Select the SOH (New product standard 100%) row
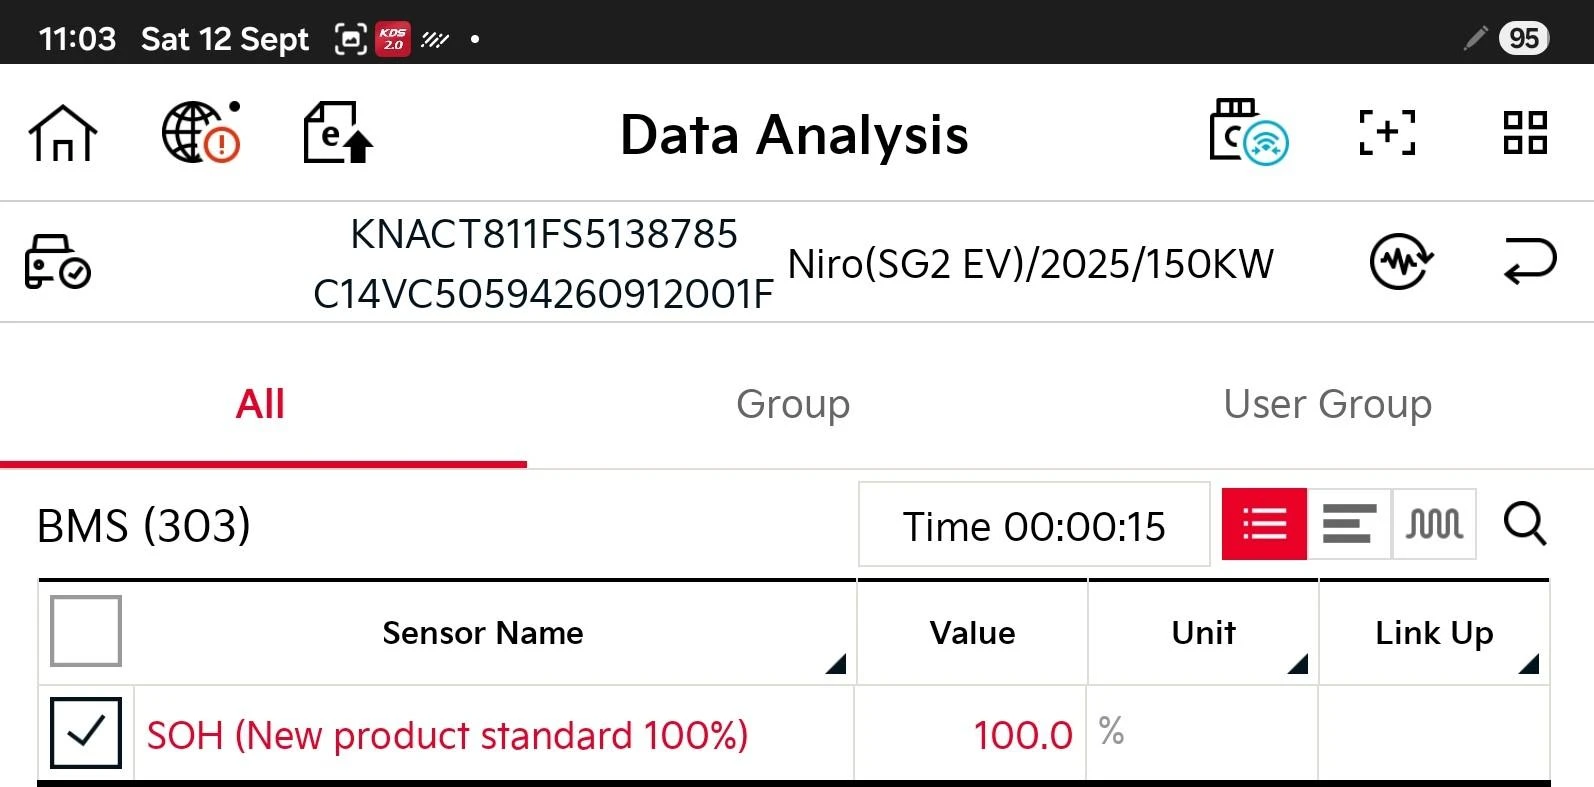 794,733
